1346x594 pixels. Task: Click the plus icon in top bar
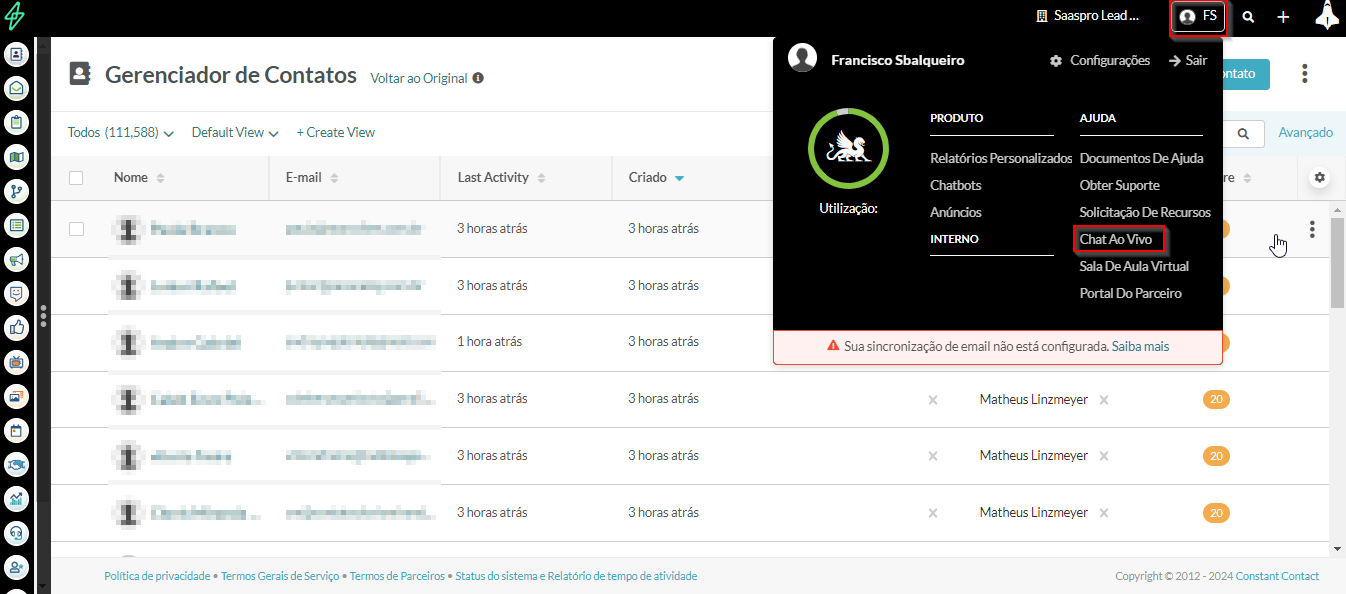pyautogui.click(x=1283, y=17)
